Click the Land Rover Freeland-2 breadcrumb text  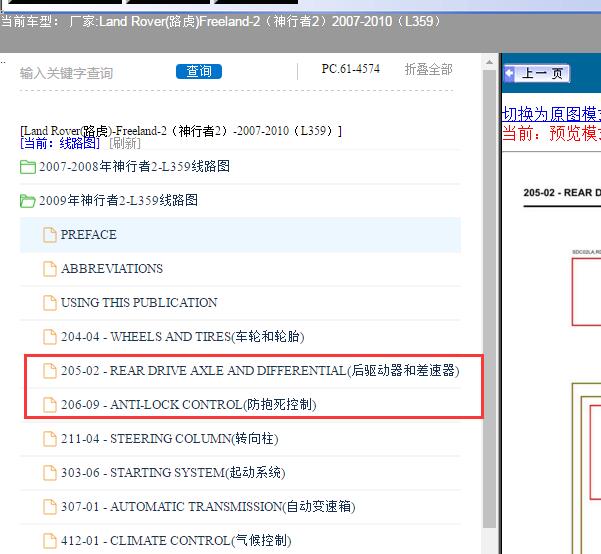point(181,131)
